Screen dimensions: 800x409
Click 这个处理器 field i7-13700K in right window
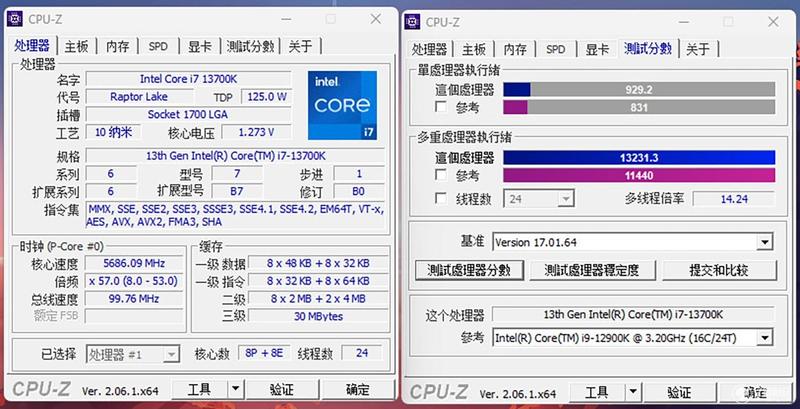click(633, 314)
